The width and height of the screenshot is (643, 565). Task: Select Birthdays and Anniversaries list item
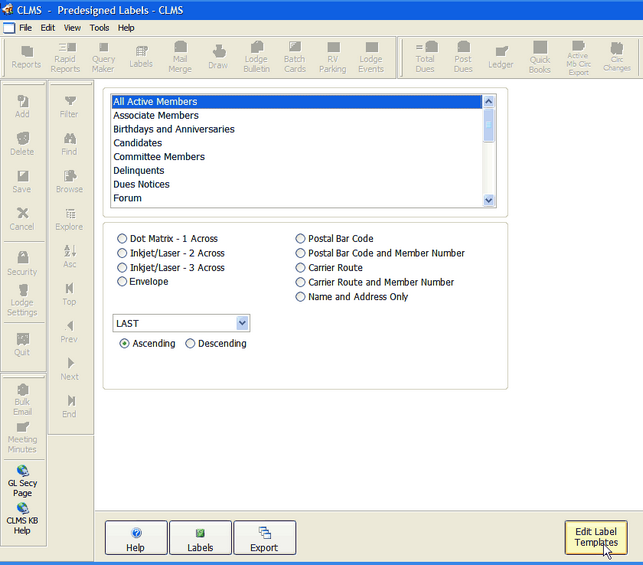pyautogui.click(x=173, y=129)
